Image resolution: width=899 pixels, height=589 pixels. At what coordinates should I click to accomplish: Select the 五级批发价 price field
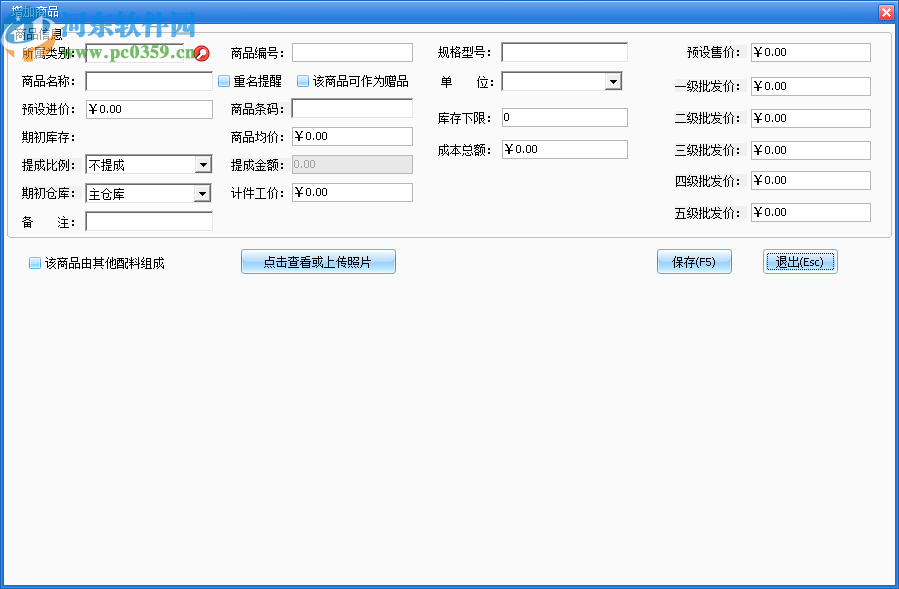pos(810,212)
